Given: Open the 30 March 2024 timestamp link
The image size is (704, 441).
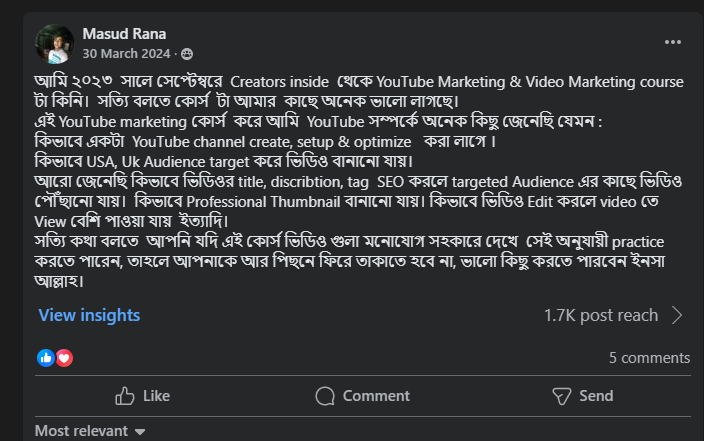Looking at the screenshot, I should (128, 53).
